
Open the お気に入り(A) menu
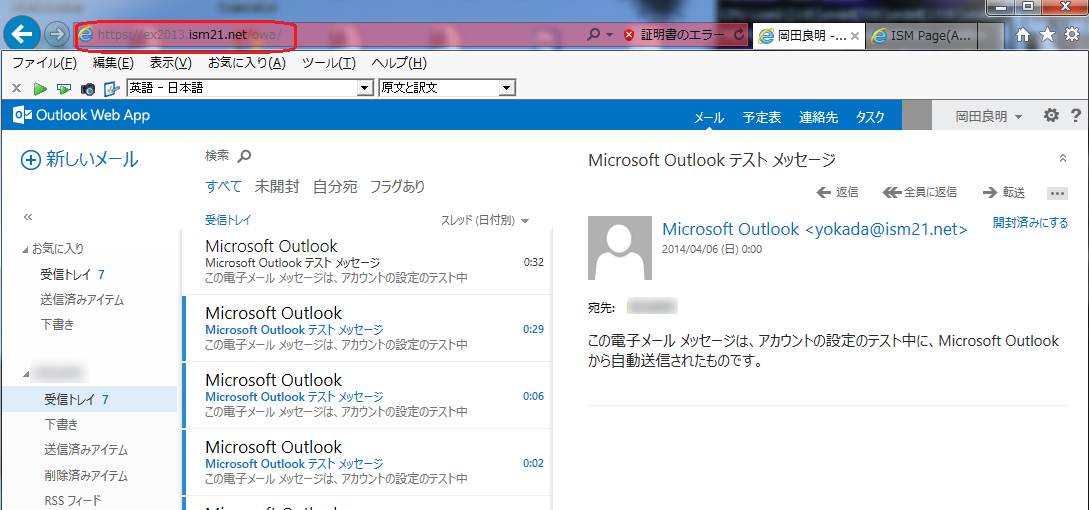246,63
